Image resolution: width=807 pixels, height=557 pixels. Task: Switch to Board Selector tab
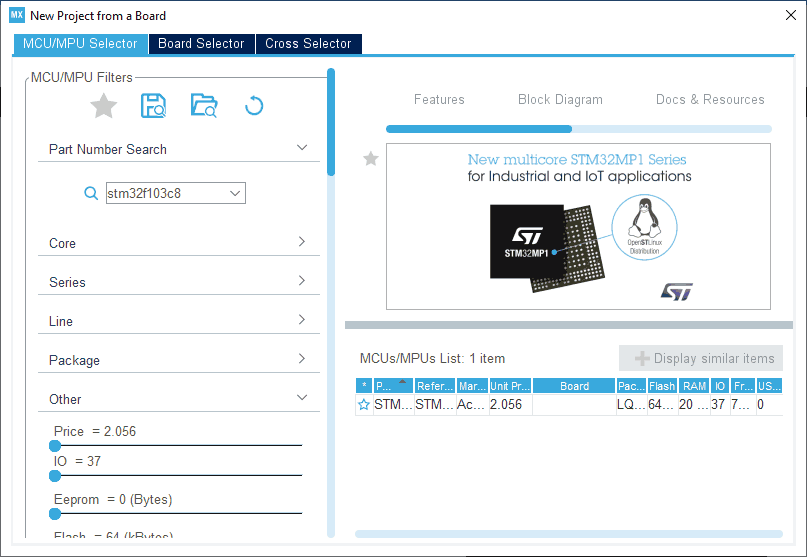[x=201, y=44]
